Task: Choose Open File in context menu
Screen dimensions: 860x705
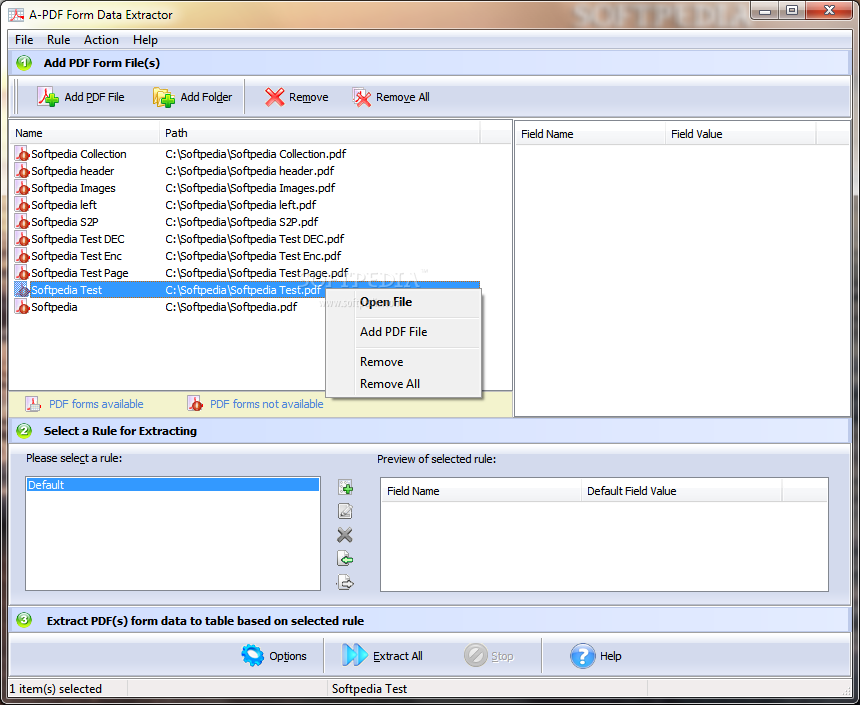Action: [x=403, y=302]
